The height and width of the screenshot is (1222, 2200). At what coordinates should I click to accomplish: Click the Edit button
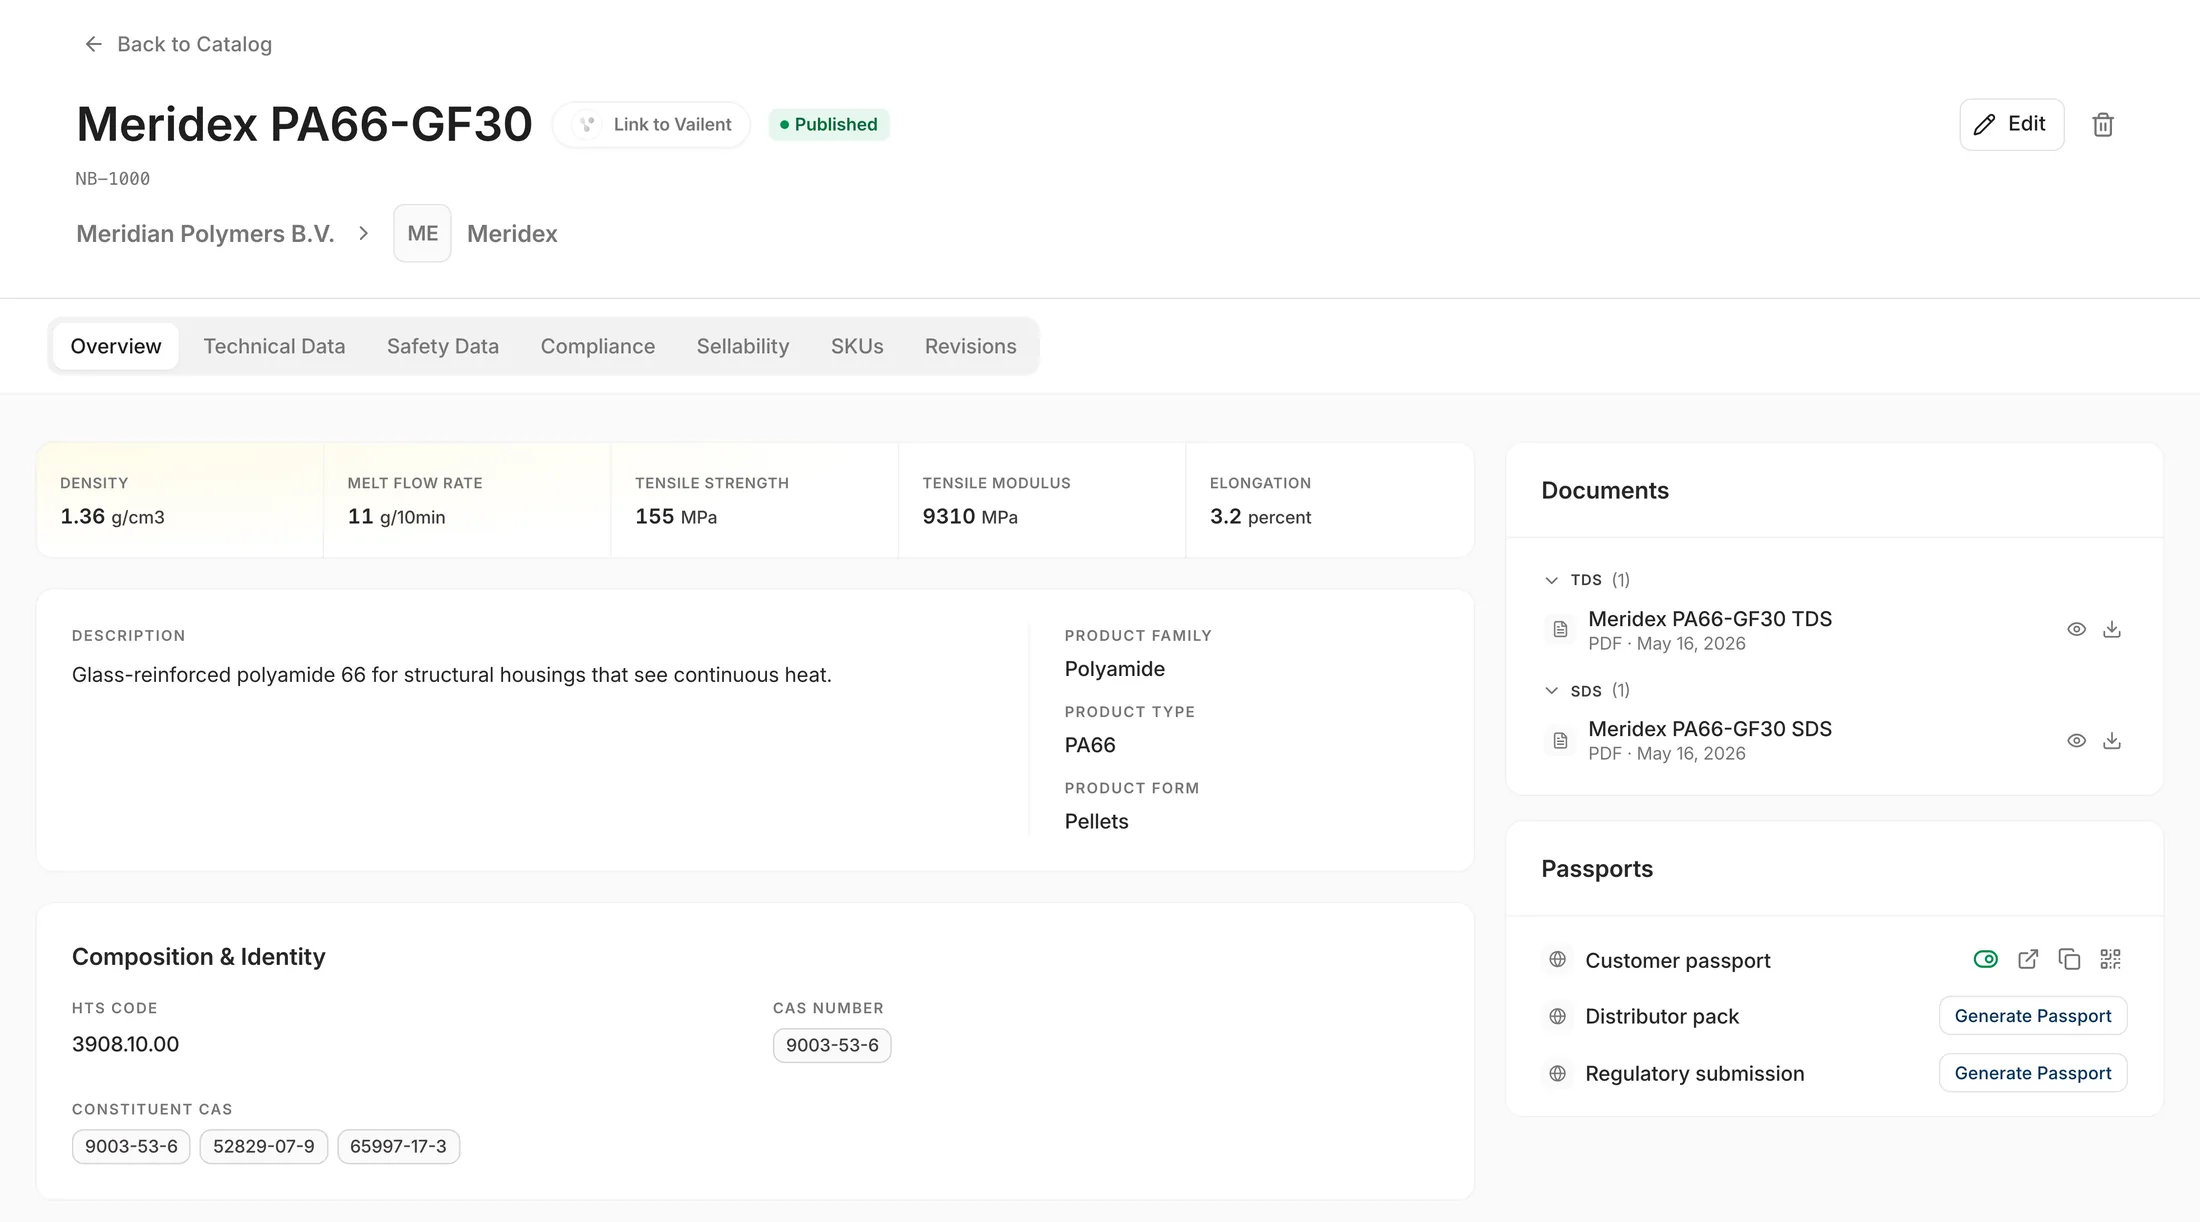click(x=2012, y=125)
